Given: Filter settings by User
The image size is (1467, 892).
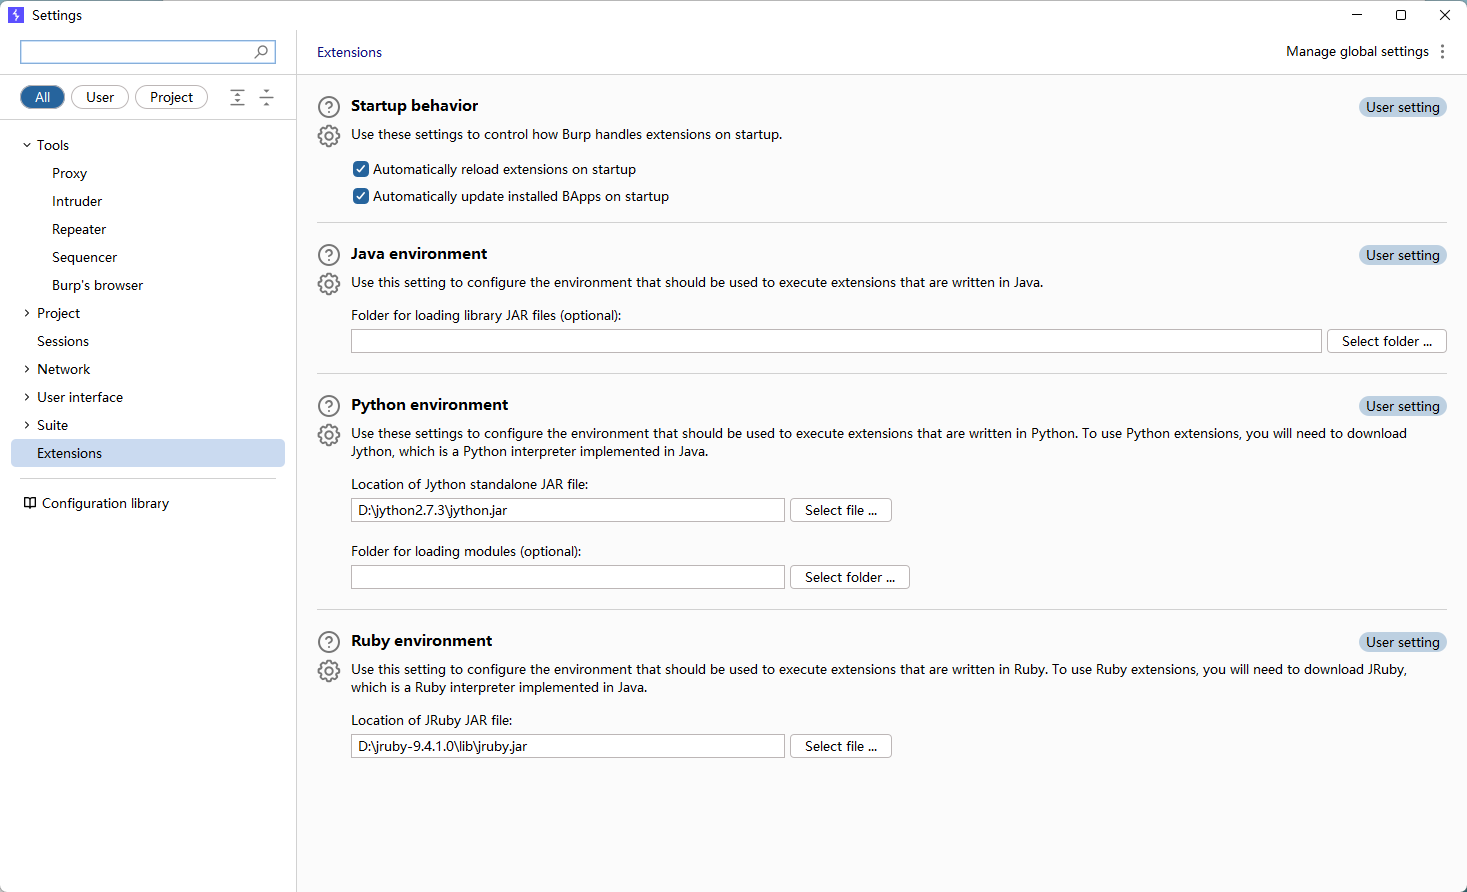Looking at the screenshot, I should click(x=100, y=97).
